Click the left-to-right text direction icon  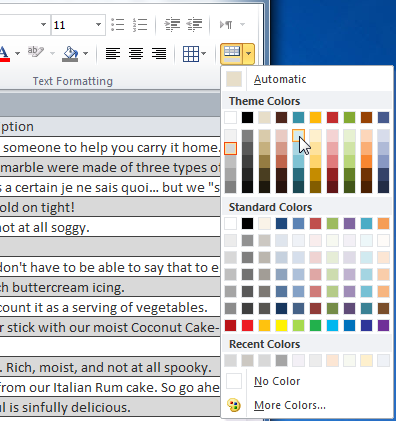(226, 25)
